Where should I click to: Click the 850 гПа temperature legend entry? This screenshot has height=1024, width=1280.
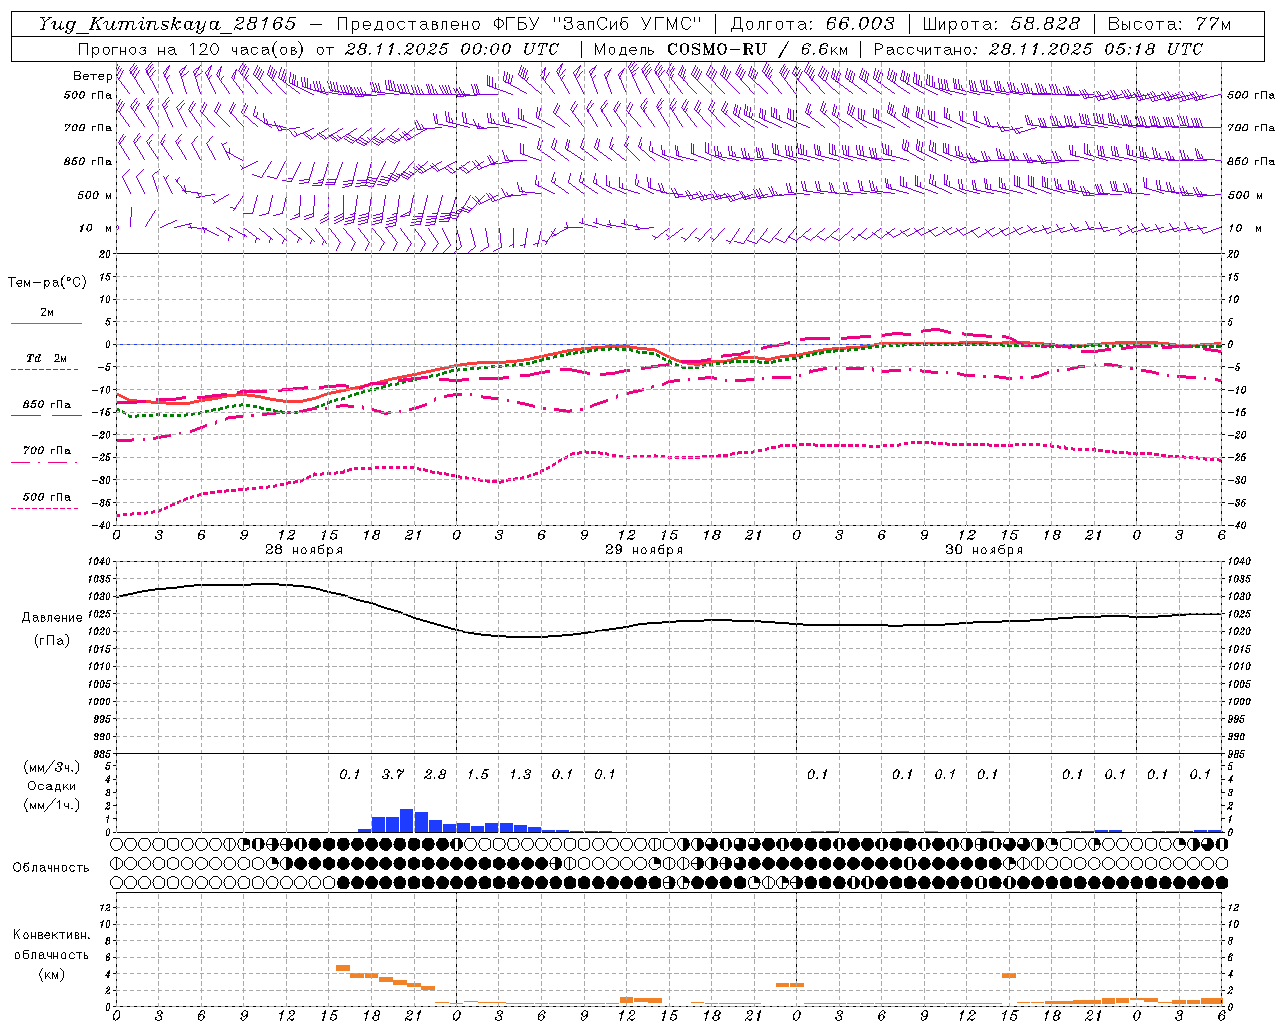[47, 405]
